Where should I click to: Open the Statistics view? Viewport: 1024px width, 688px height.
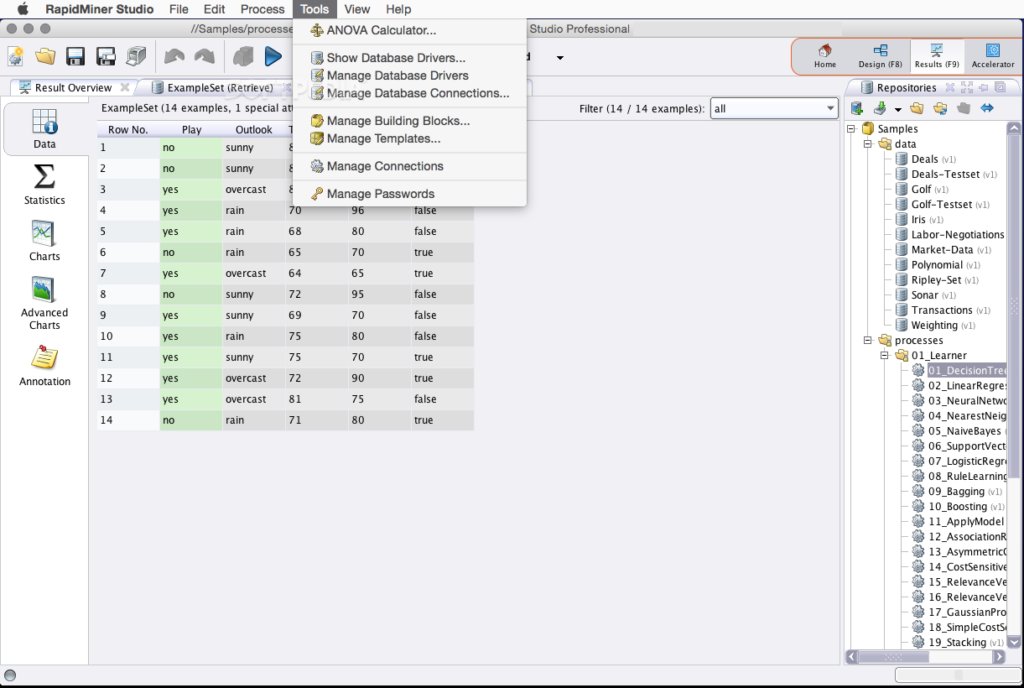click(x=44, y=185)
